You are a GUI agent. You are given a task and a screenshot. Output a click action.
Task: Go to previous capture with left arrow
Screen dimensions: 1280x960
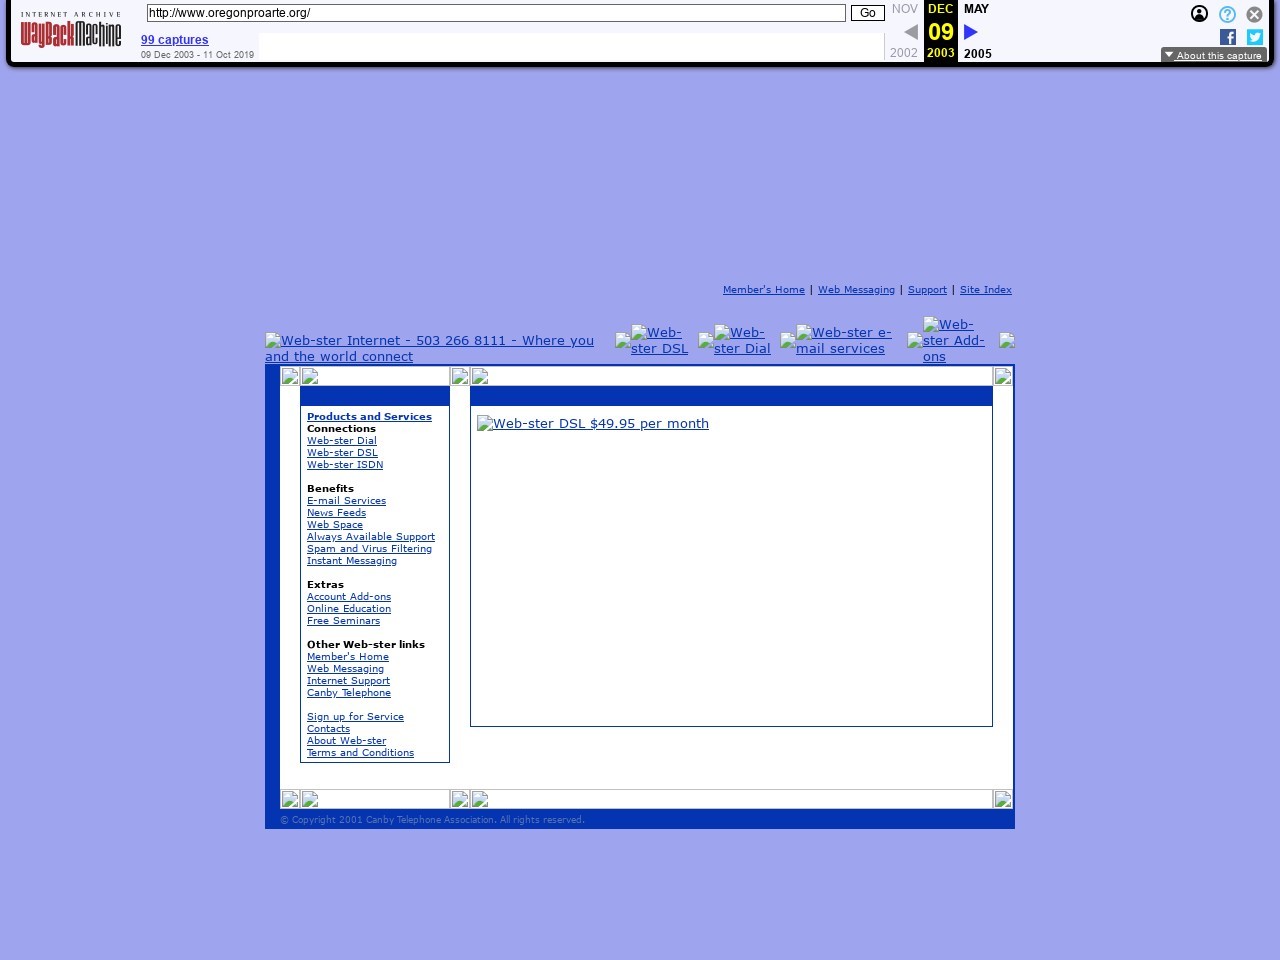tap(909, 31)
